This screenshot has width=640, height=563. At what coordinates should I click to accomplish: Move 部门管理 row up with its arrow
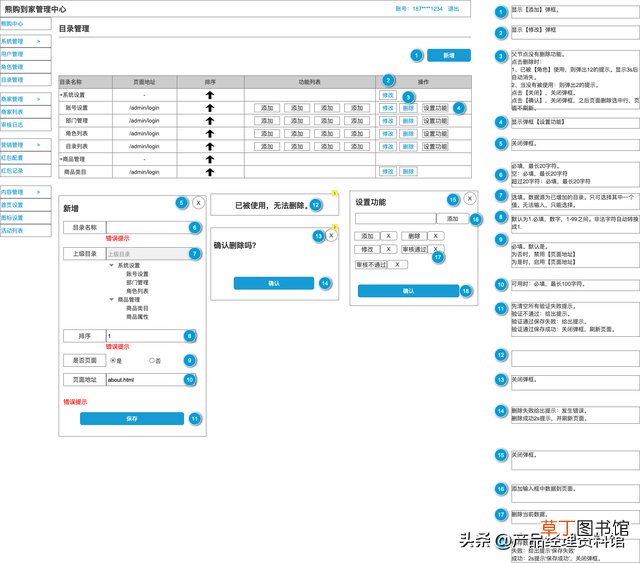pyautogui.click(x=210, y=121)
